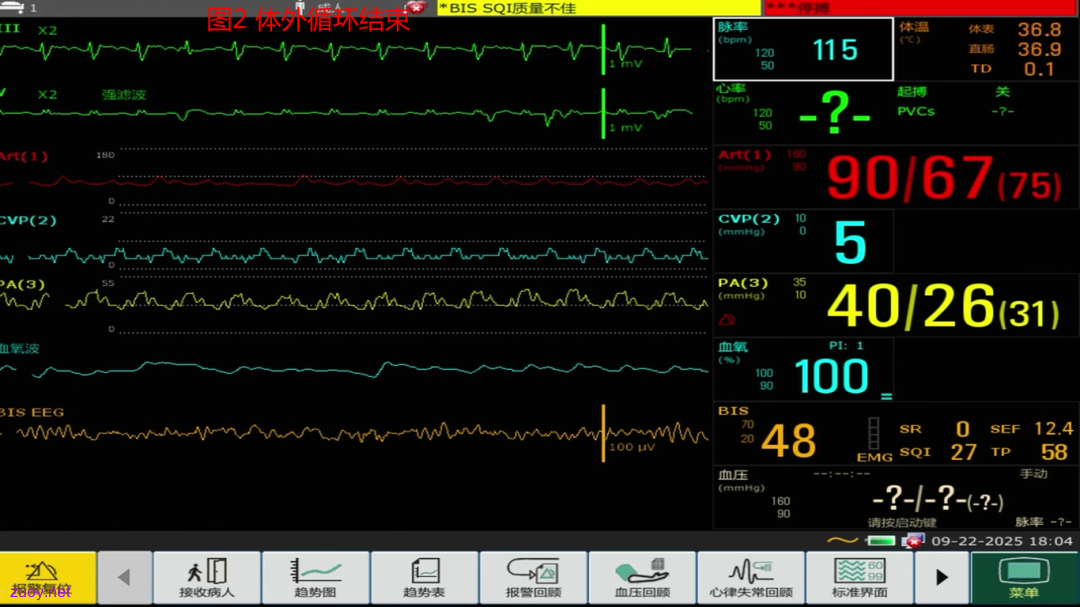Open 心律失常回顾 arrhythmia review
Screen dimensions: 1080x607
click(x=751, y=577)
